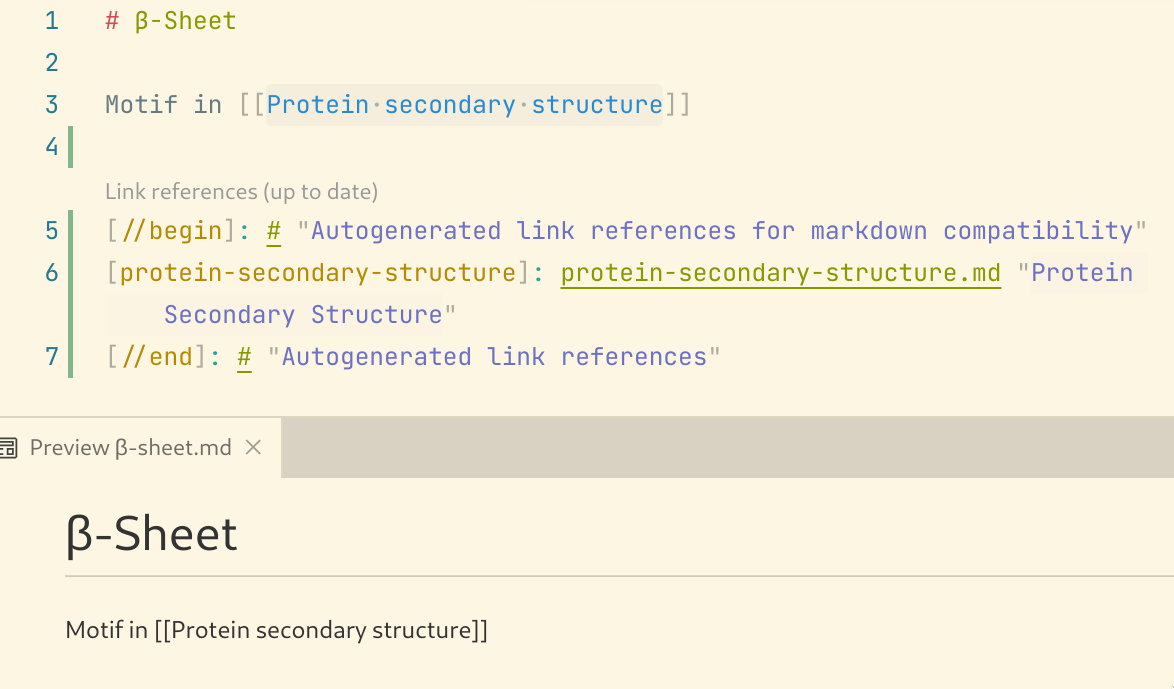Follow the protein-secondary-structure.md link
Viewport: 1174px width, 689px height.
pyautogui.click(x=780, y=273)
